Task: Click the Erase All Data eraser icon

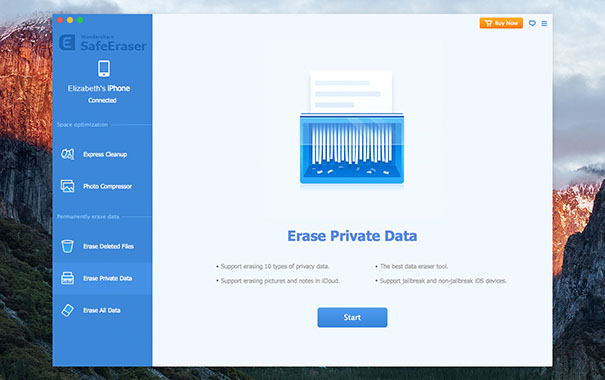Action: click(67, 310)
